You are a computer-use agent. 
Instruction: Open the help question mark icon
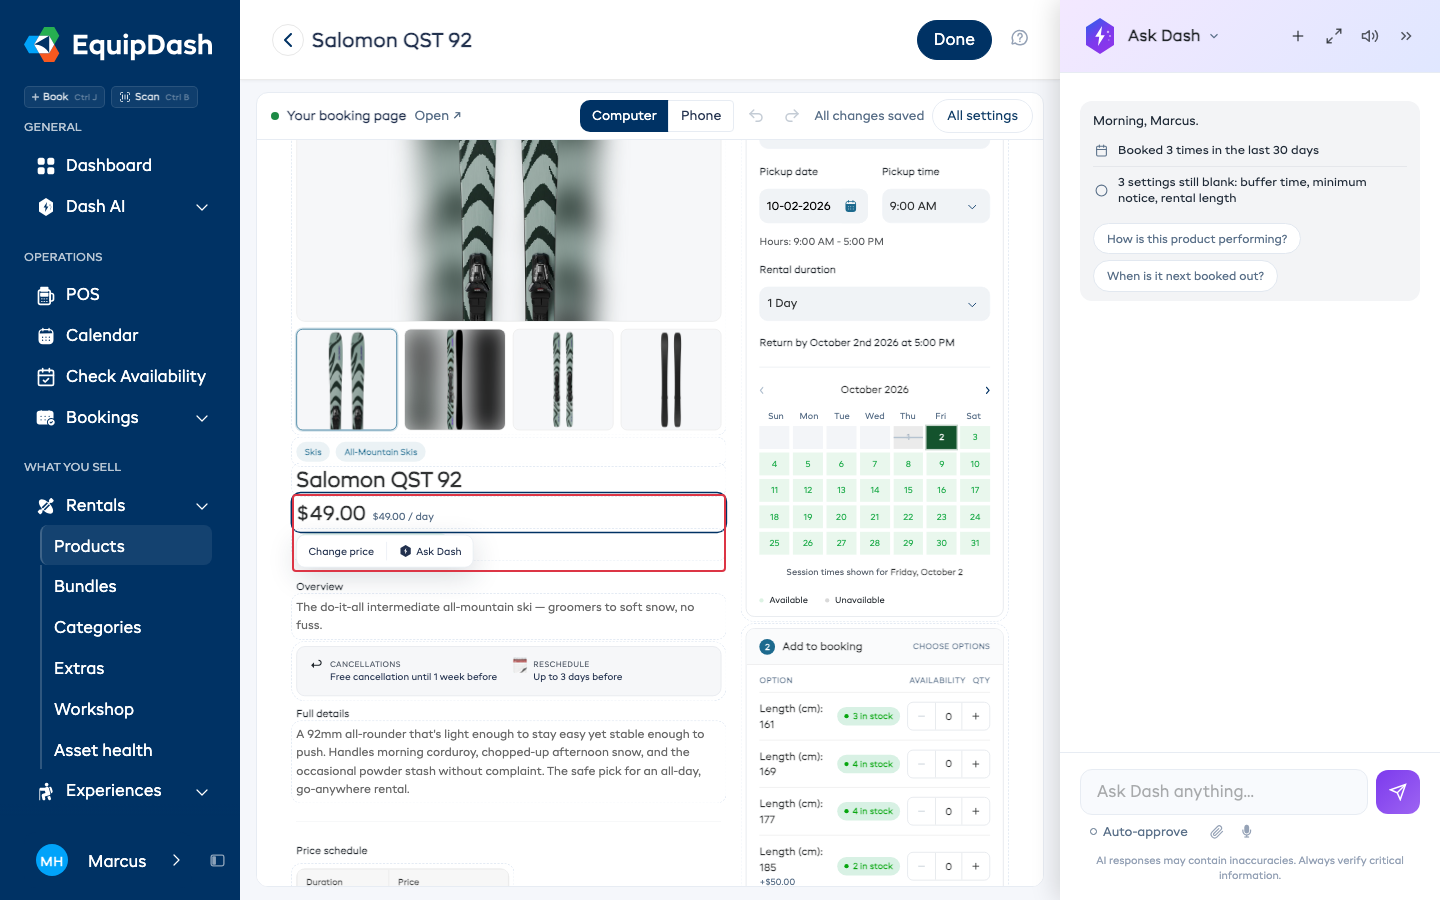click(x=1019, y=38)
